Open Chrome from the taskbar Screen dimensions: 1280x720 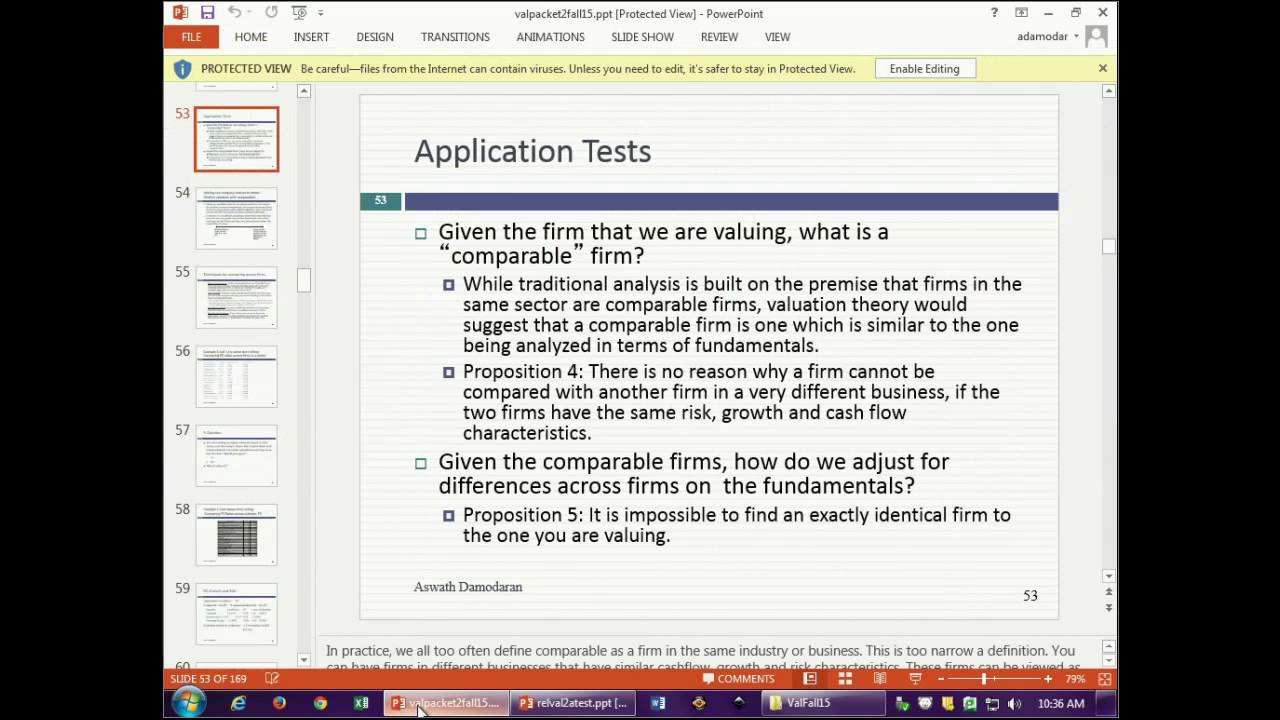[x=320, y=703]
